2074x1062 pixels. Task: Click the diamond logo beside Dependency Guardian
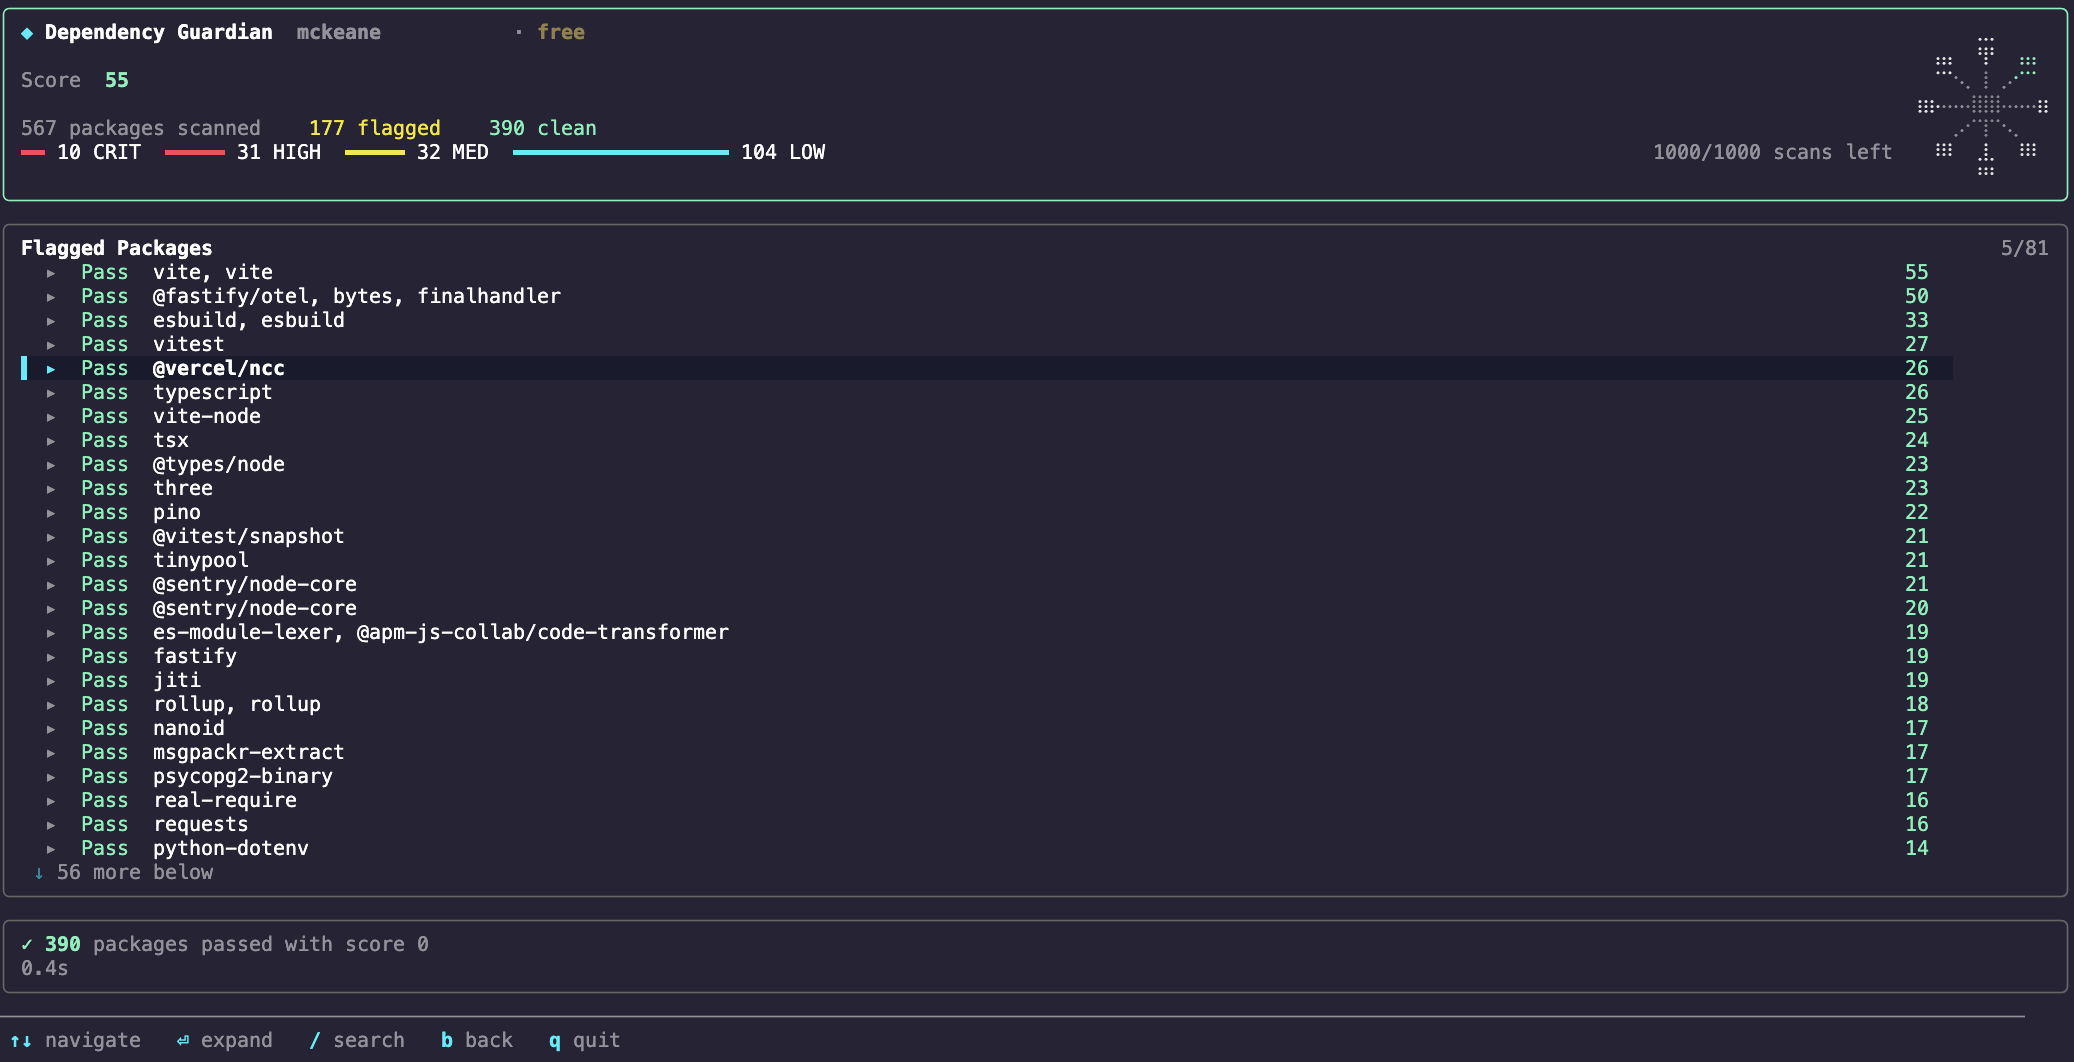(x=27, y=33)
